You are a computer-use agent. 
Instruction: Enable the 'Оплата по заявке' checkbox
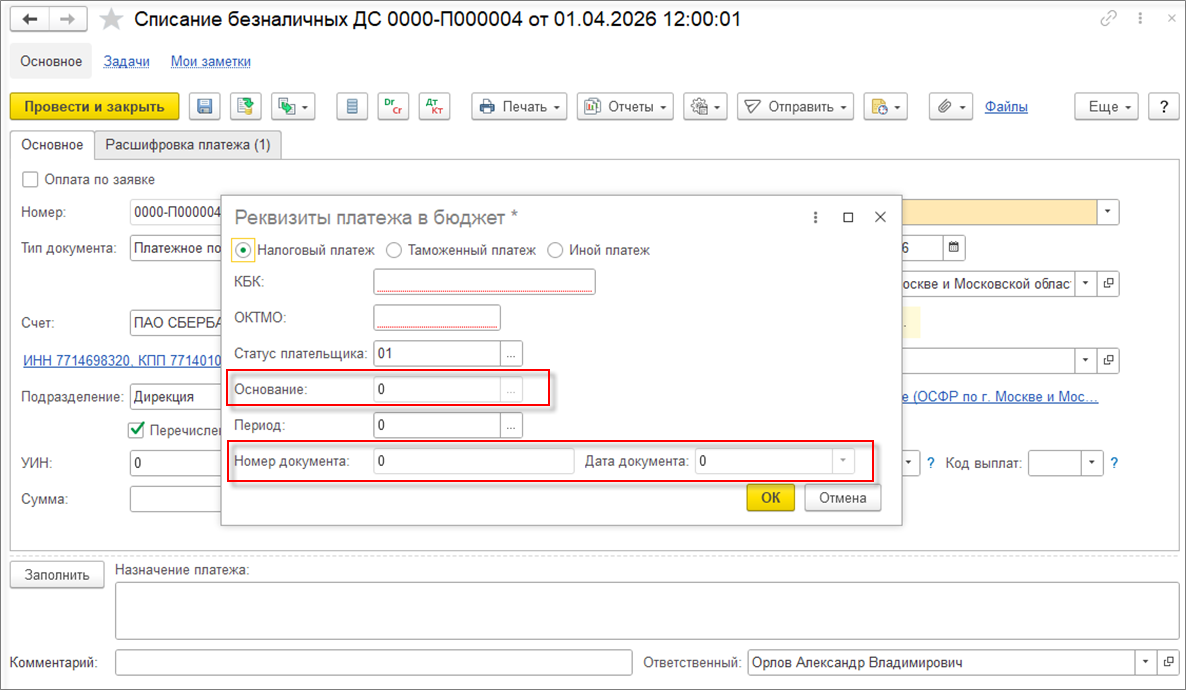(x=30, y=180)
